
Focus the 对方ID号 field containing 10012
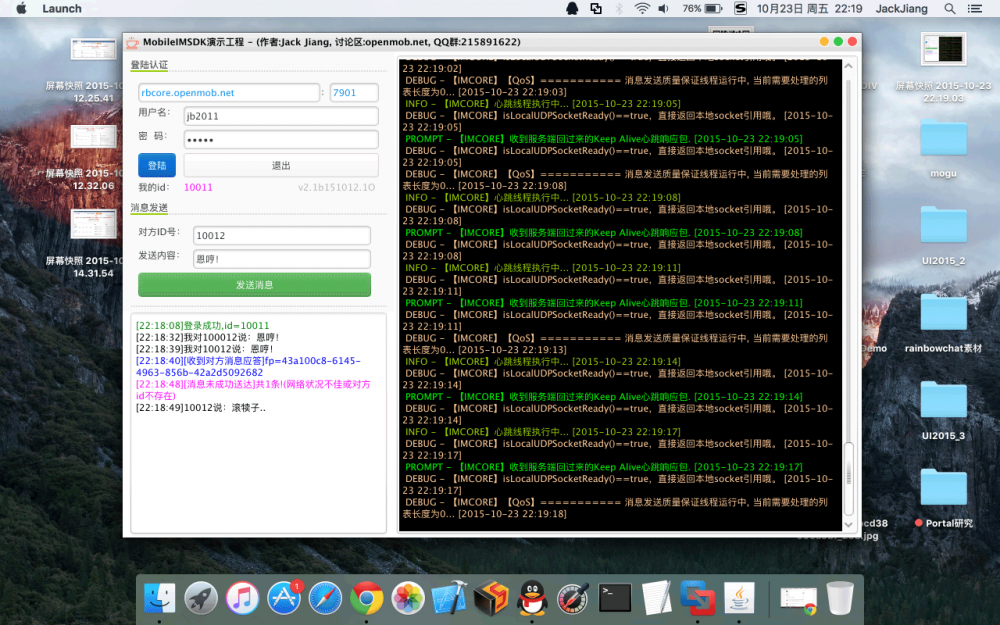click(281, 236)
